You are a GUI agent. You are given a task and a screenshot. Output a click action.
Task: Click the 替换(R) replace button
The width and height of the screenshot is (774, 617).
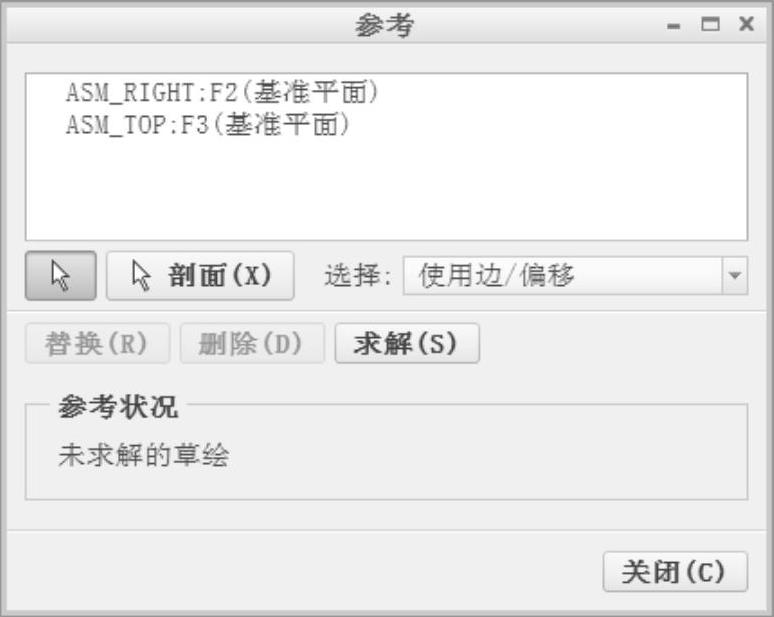pyautogui.click(x=97, y=344)
